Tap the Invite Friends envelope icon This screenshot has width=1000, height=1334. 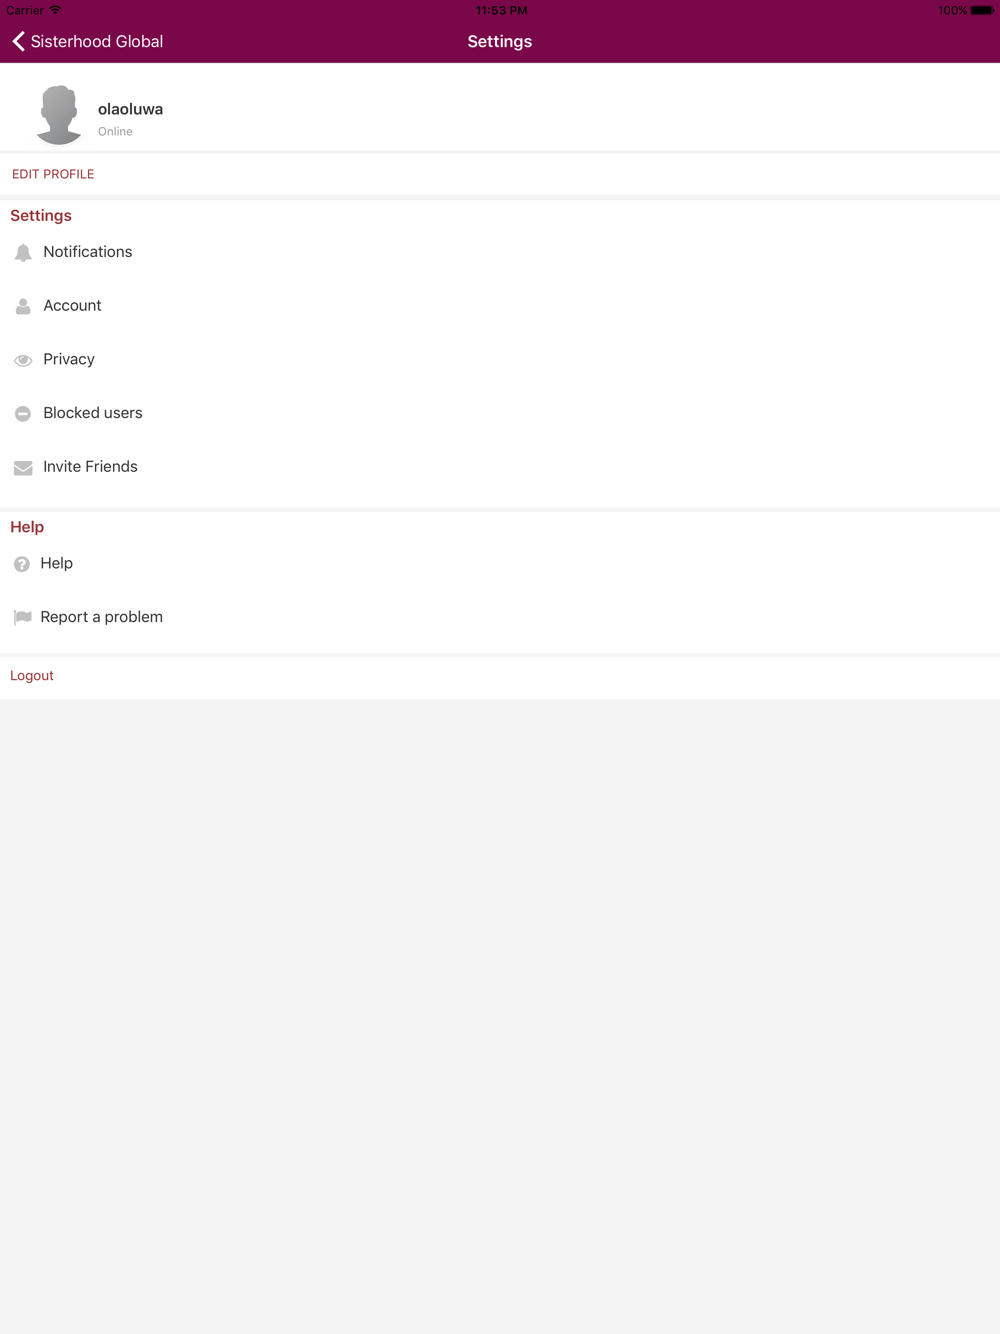pos(23,468)
